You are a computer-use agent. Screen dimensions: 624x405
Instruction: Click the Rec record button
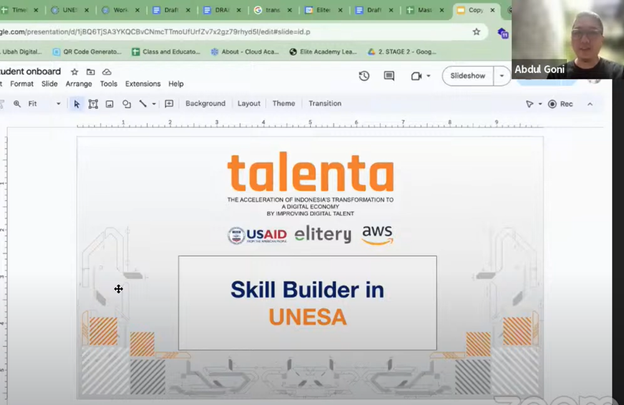click(x=560, y=104)
